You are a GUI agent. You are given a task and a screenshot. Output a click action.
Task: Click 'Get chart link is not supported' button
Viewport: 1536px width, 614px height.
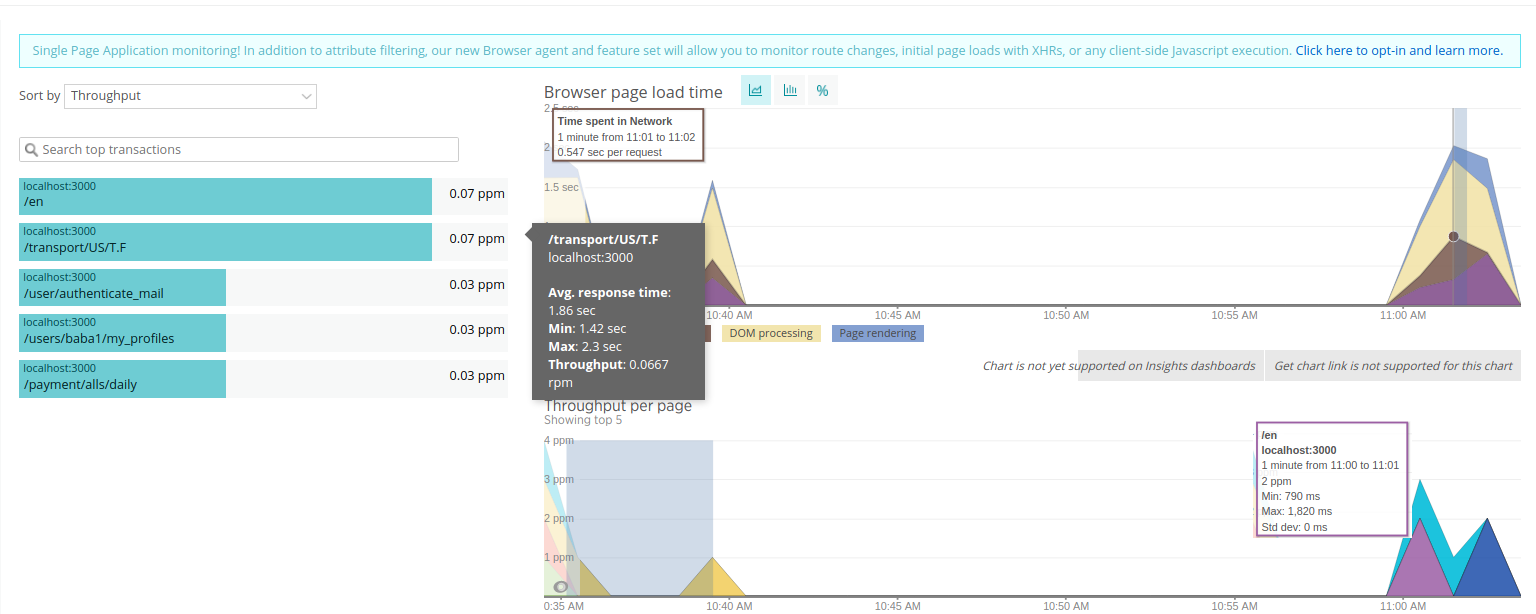(1392, 366)
